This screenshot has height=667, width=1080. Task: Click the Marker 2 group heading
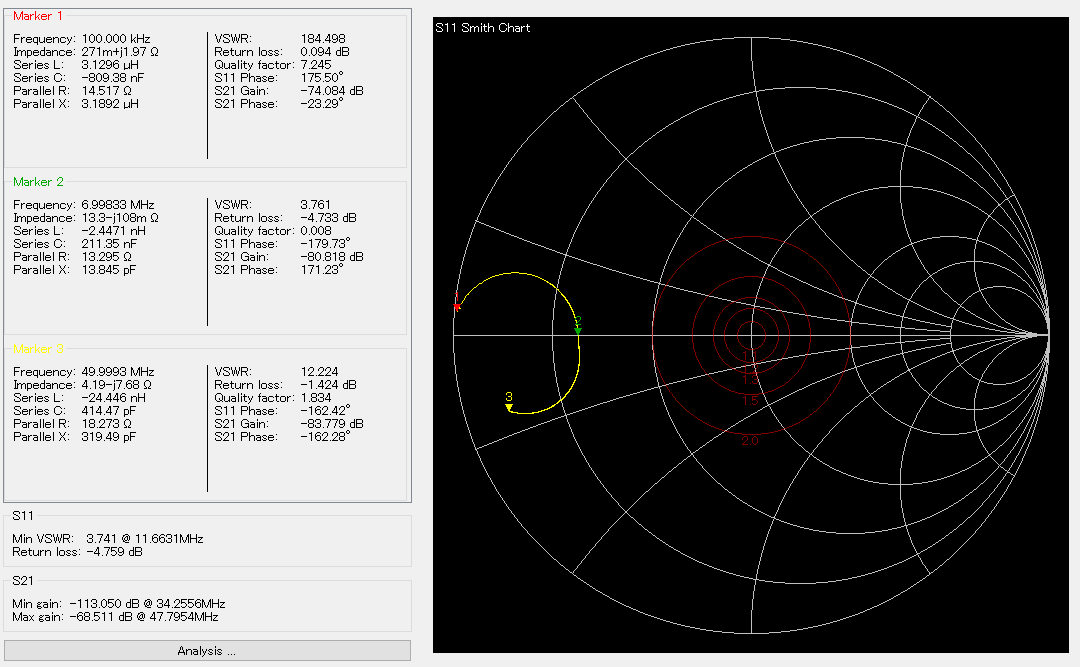tap(39, 182)
